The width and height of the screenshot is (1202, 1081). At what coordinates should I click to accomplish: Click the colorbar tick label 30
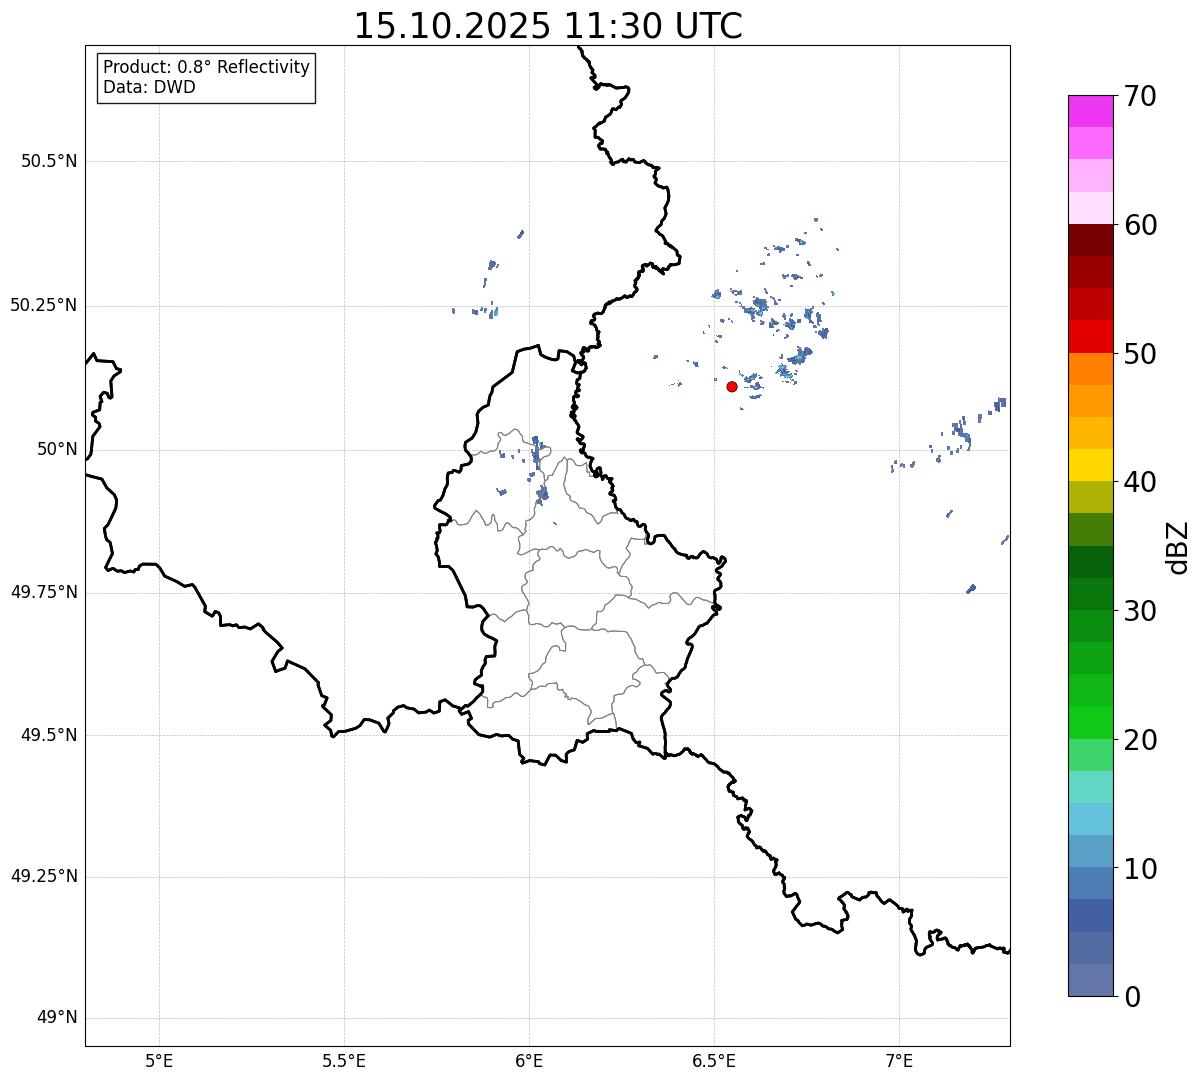(x=1140, y=611)
